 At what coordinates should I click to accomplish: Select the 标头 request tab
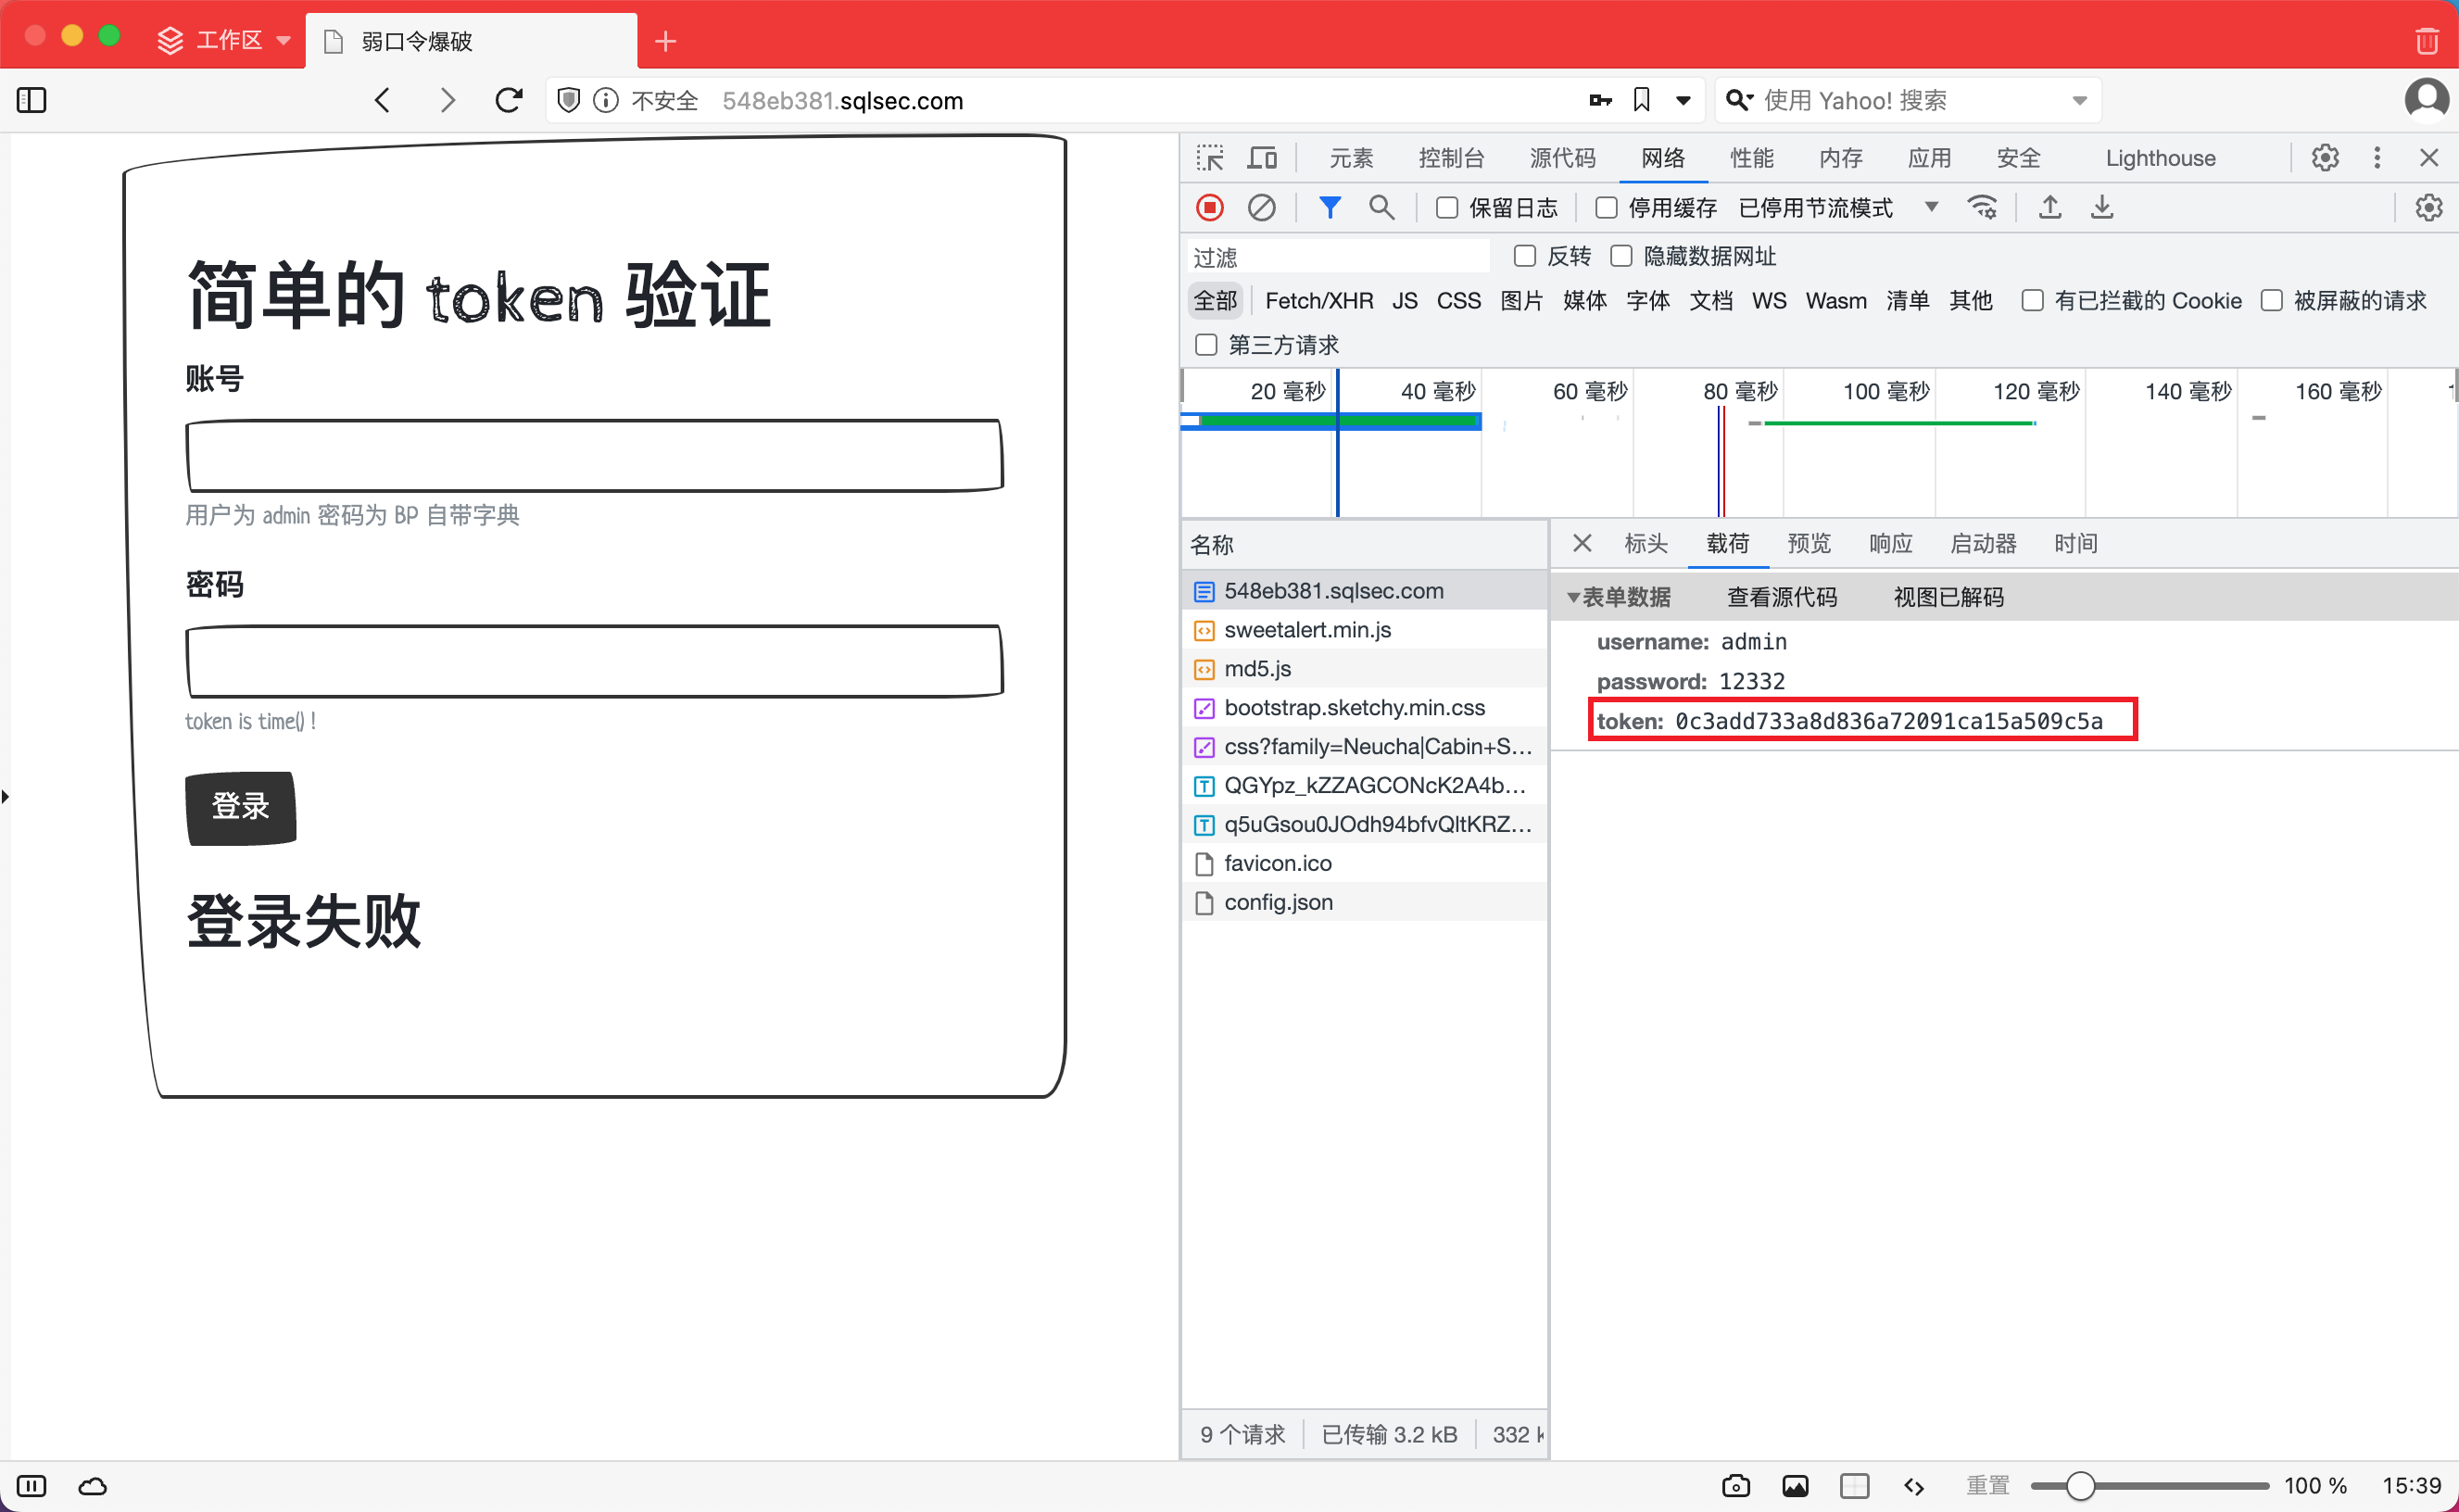point(1646,543)
